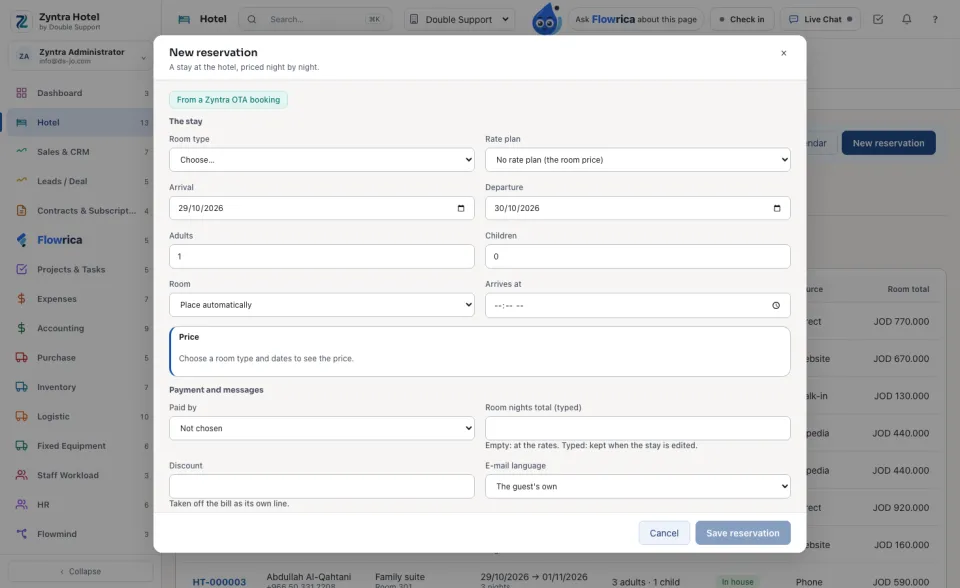Click the Purchase truck icon
This screenshot has height=588, width=960.
21,357
